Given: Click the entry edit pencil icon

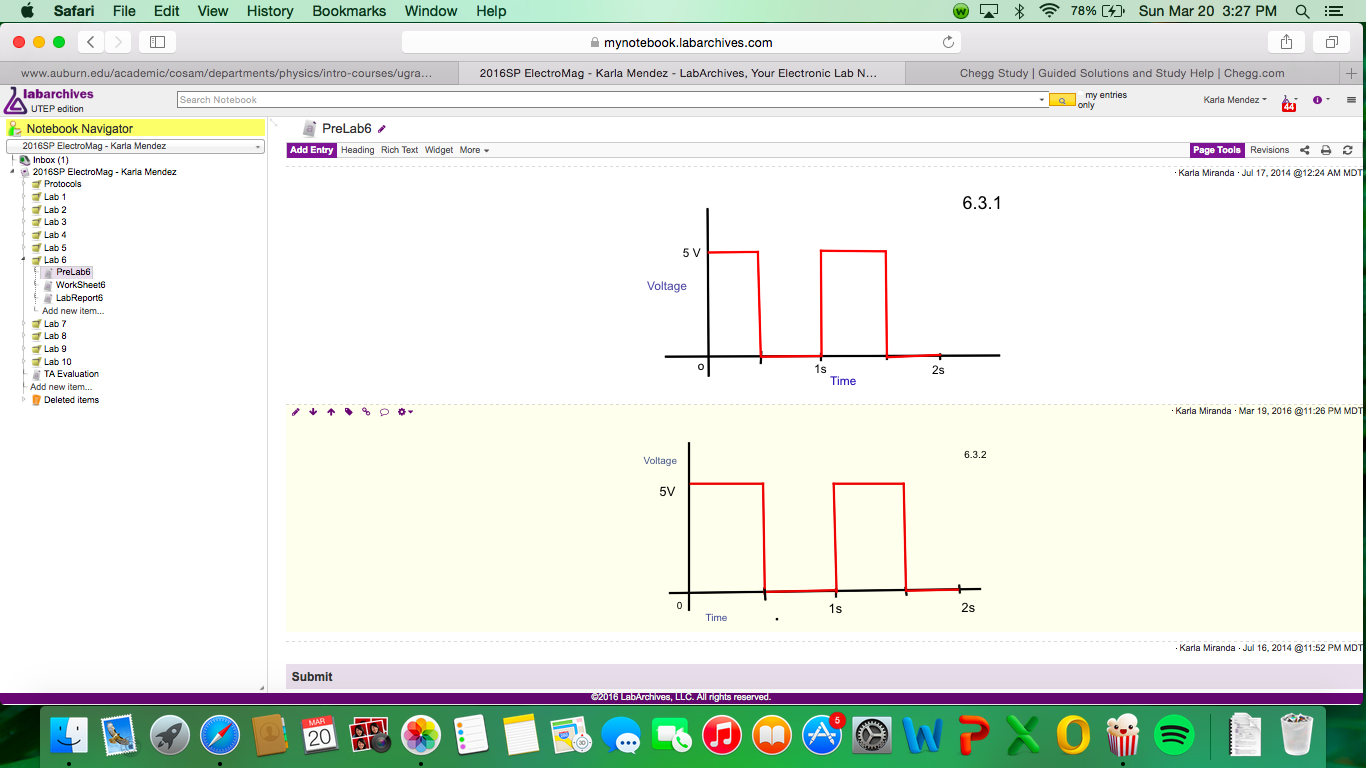Looking at the screenshot, I should (295, 412).
